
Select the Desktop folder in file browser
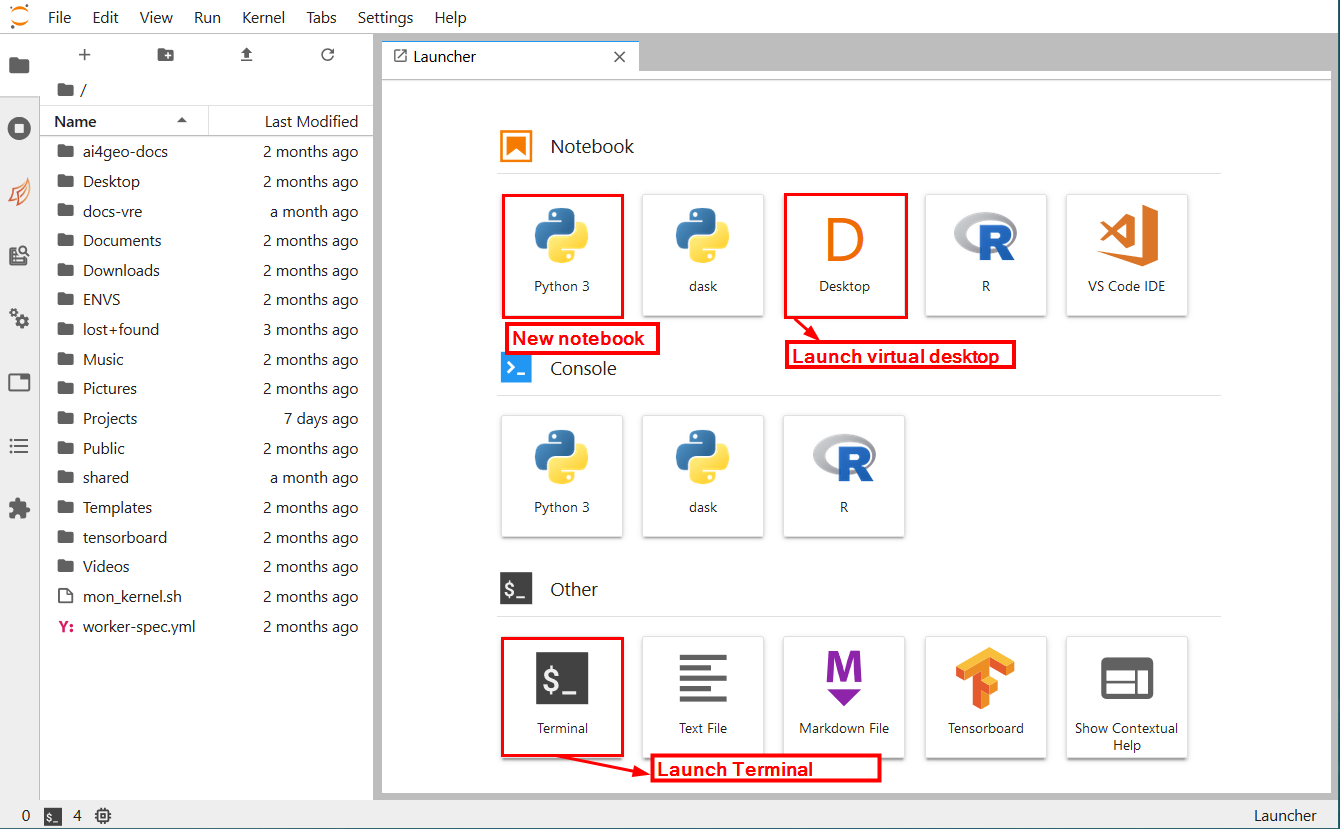click(x=207, y=182)
